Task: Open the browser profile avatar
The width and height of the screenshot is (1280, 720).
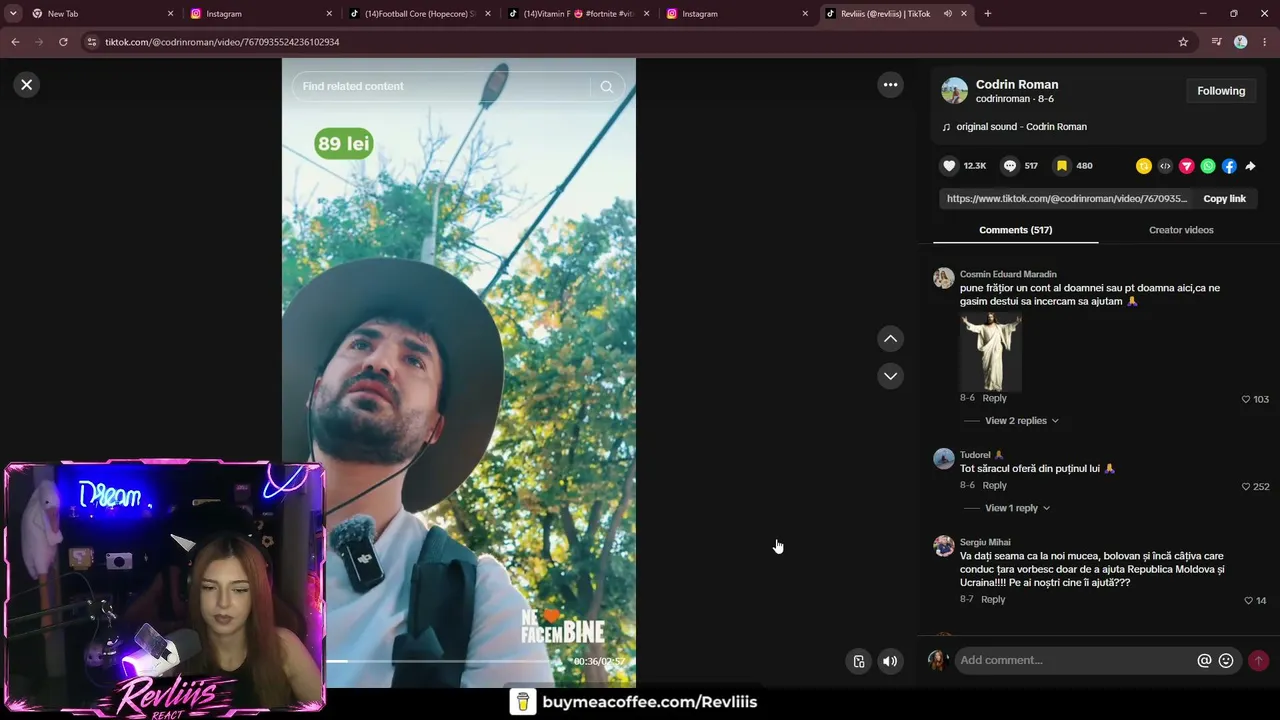Action: (x=1241, y=42)
